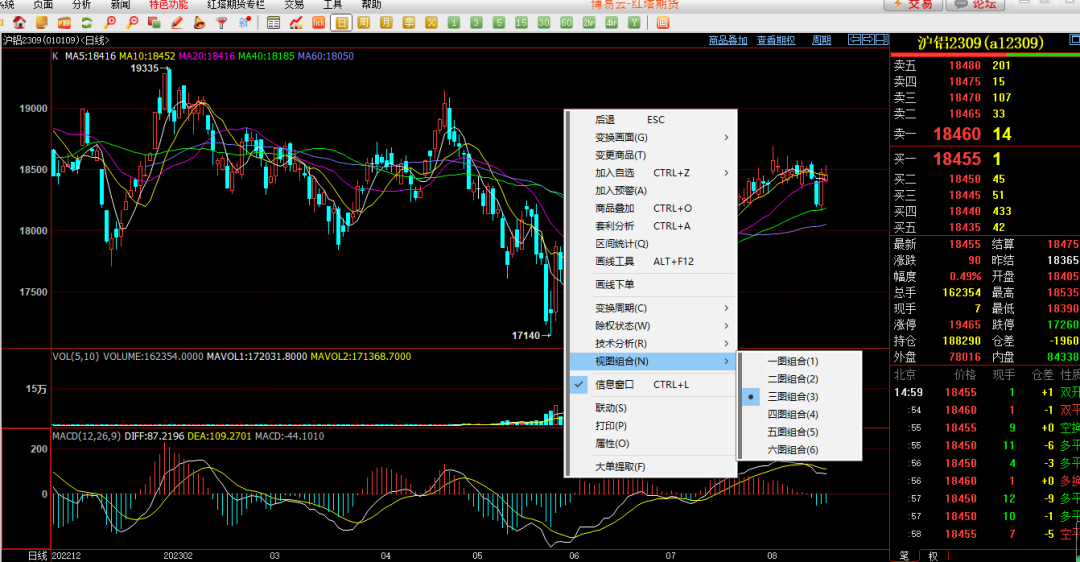
Task: Expand 视图组合(N) submenu
Action: point(651,362)
